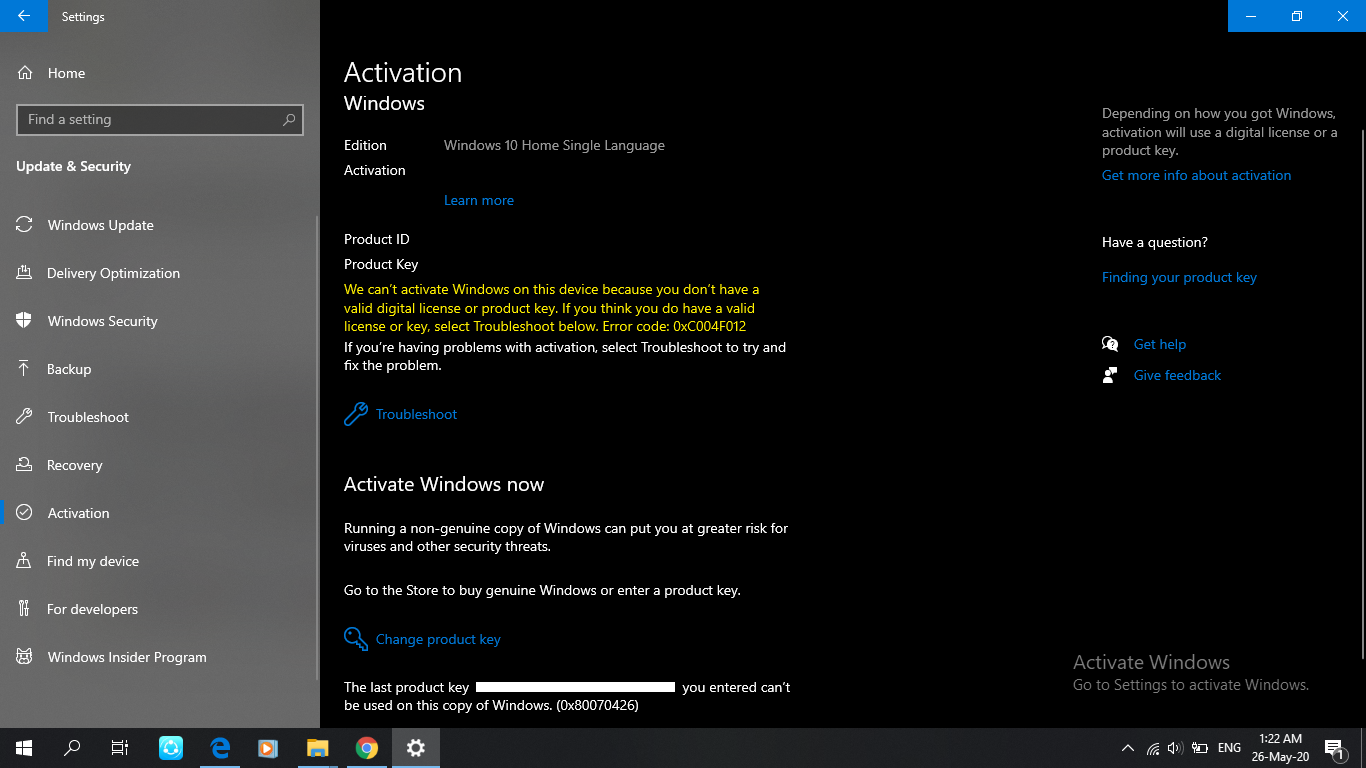Open Find my device settings
The height and width of the screenshot is (768, 1366).
(160, 561)
